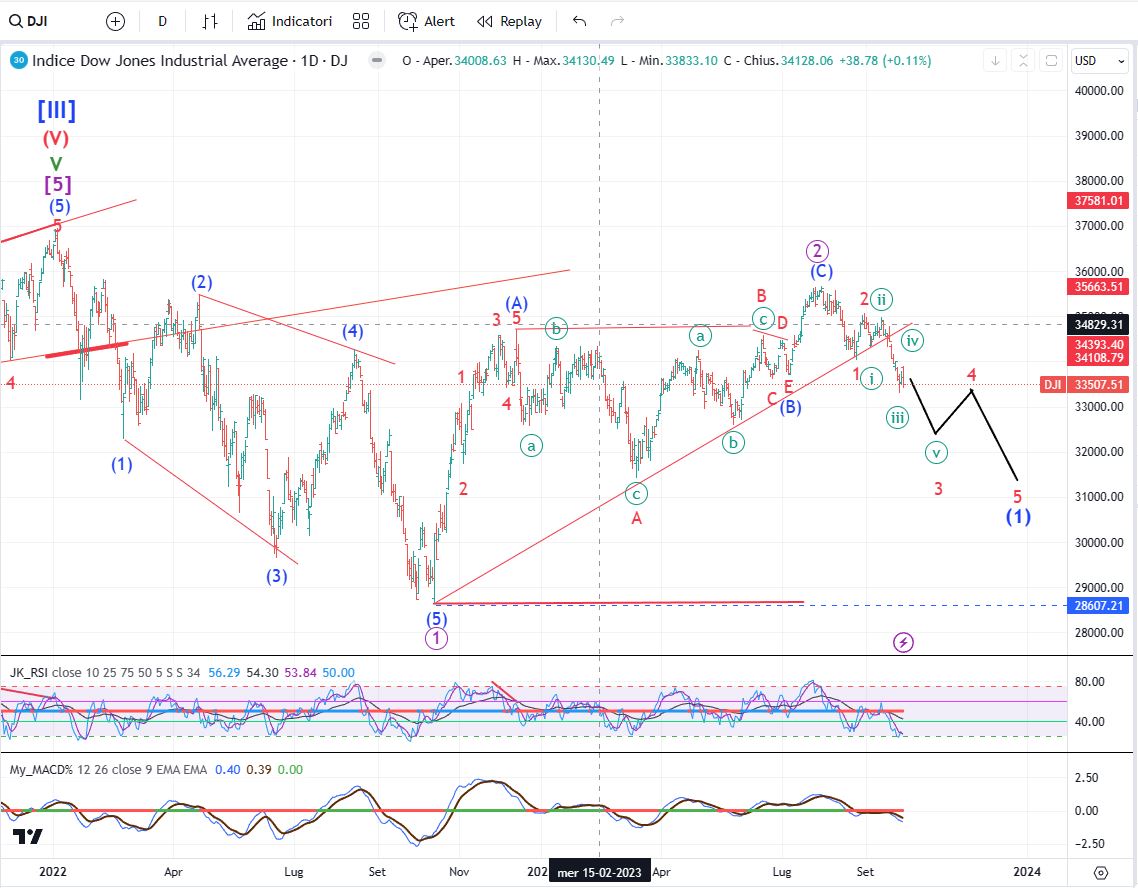The image size is (1138, 888).
Task: Click the opening price value 34008.63
Action: [x=480, y=61]
